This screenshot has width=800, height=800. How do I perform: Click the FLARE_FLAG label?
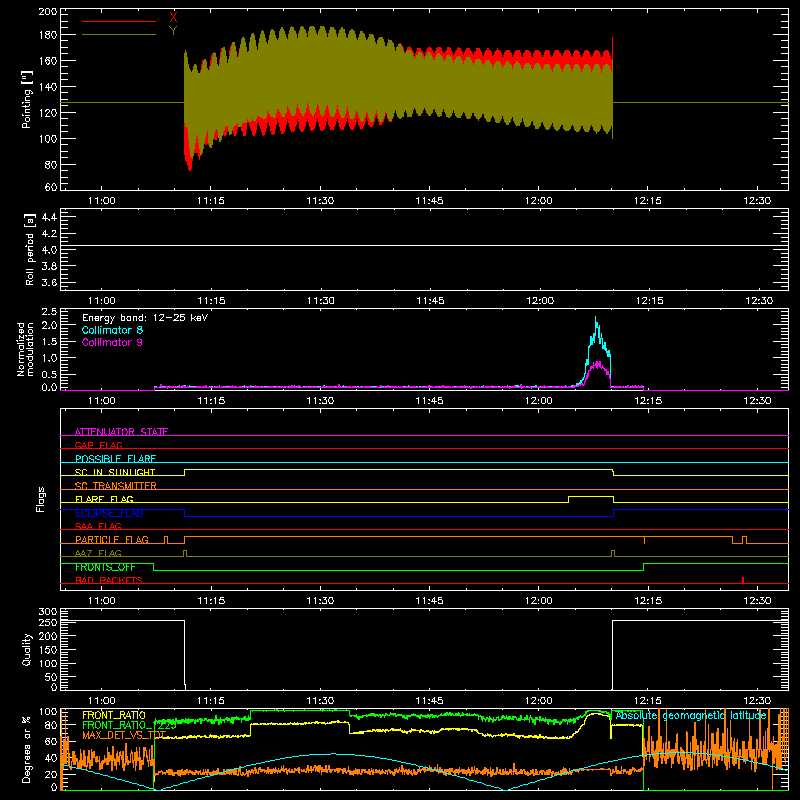(x=104, y=499)
